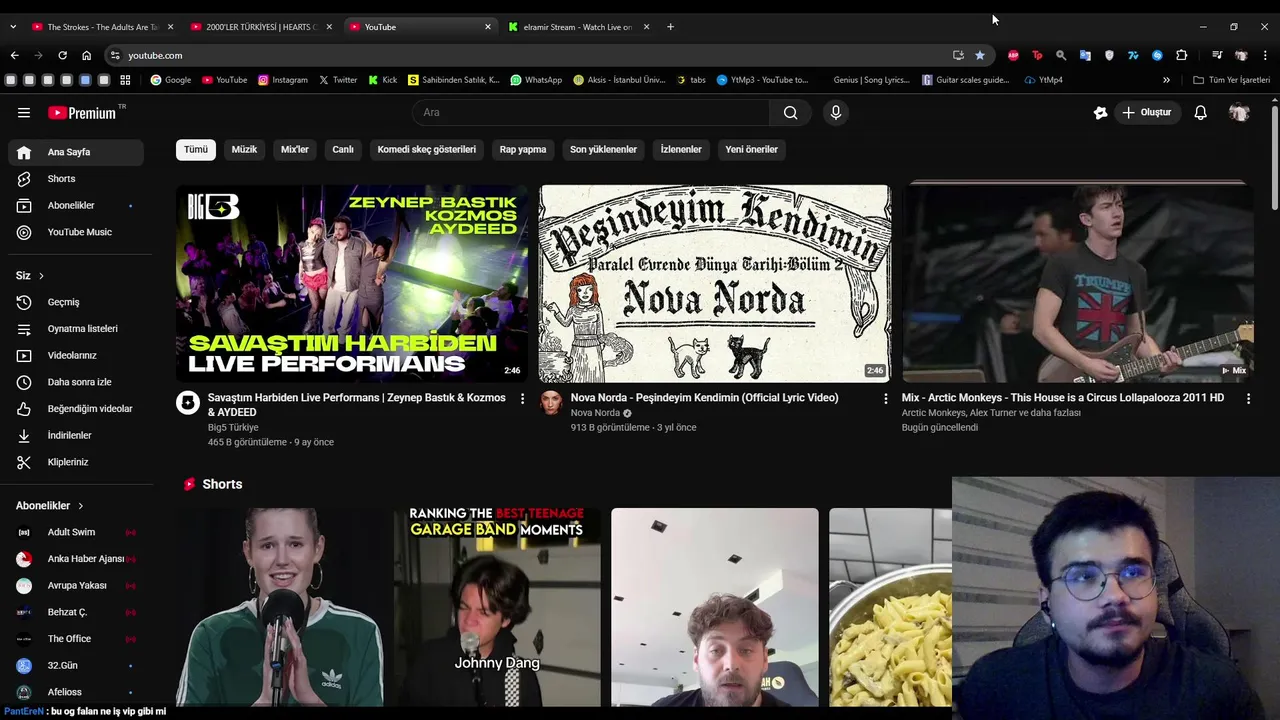Screen dimensions: 1280x720
Task: Open Big5 Türkiye channel avatar
Action: point(188,403)
